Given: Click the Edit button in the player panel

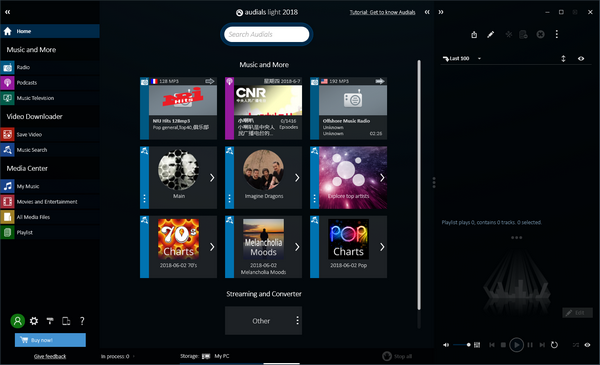Looking at the screenshot, I should (x=577, y=313).
